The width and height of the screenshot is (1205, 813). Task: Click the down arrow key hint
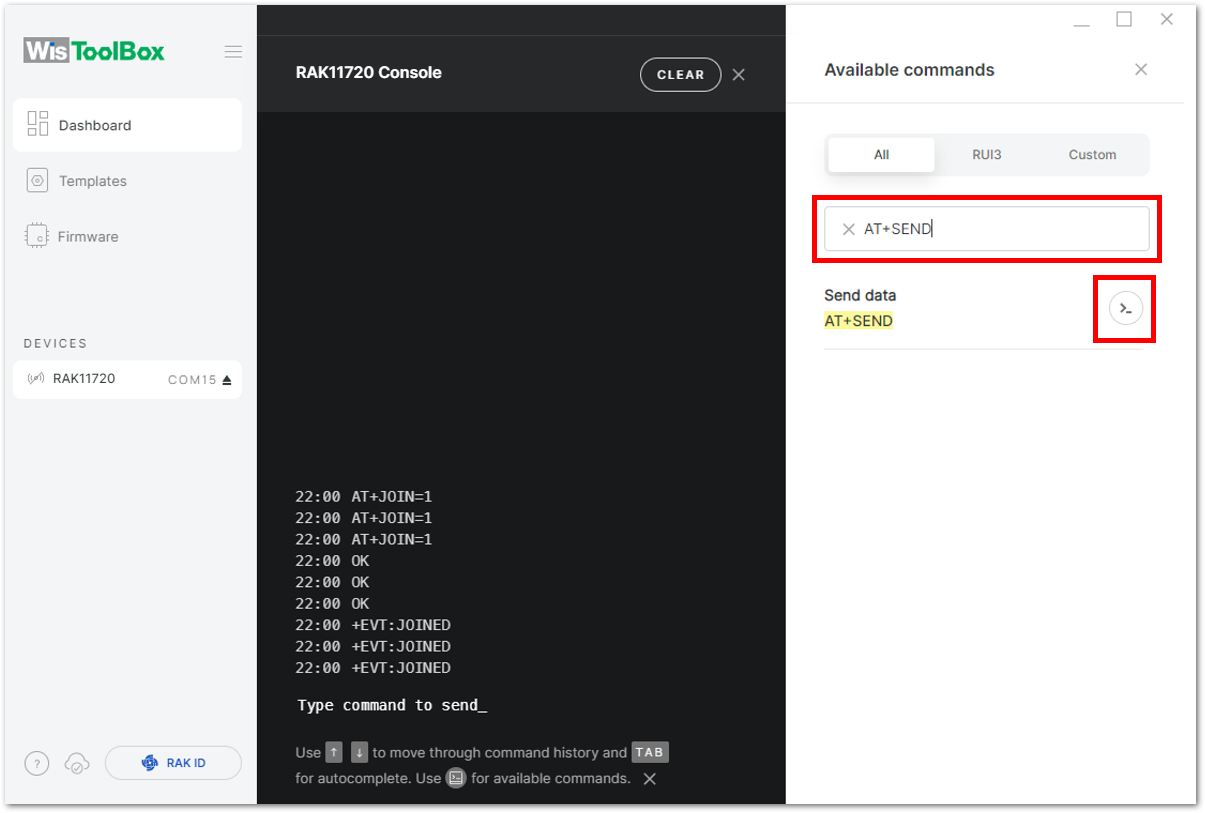point(360,753)
